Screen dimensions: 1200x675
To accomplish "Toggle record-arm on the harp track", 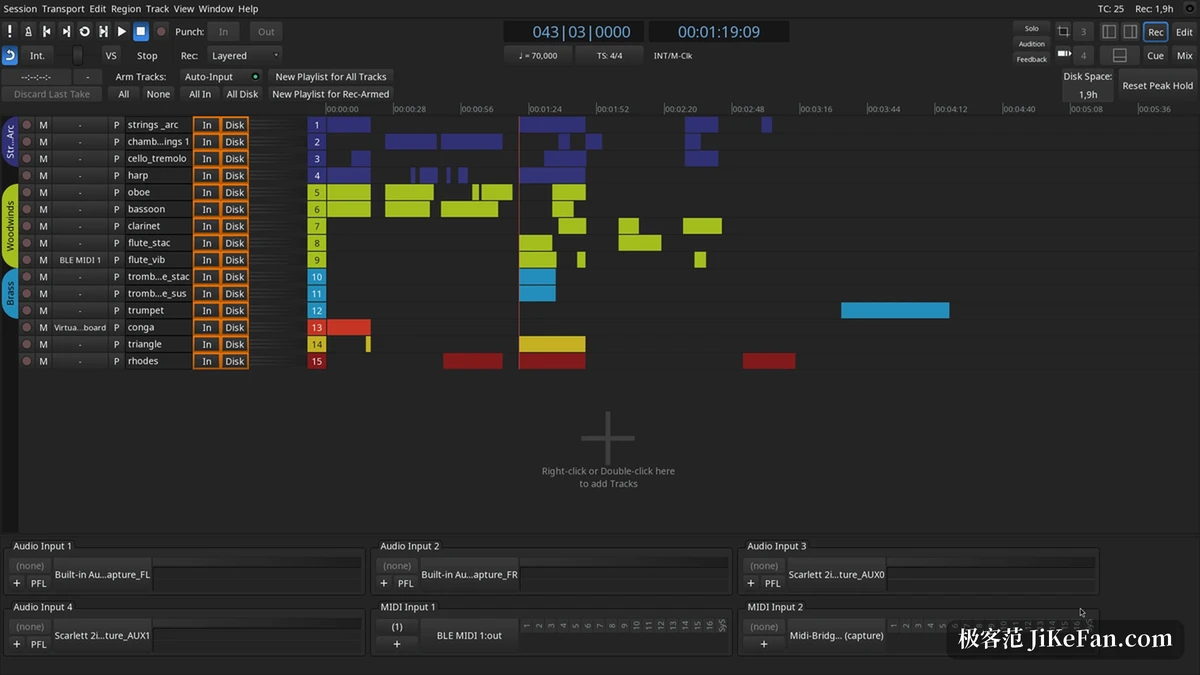I will click(x=27, y=176).
